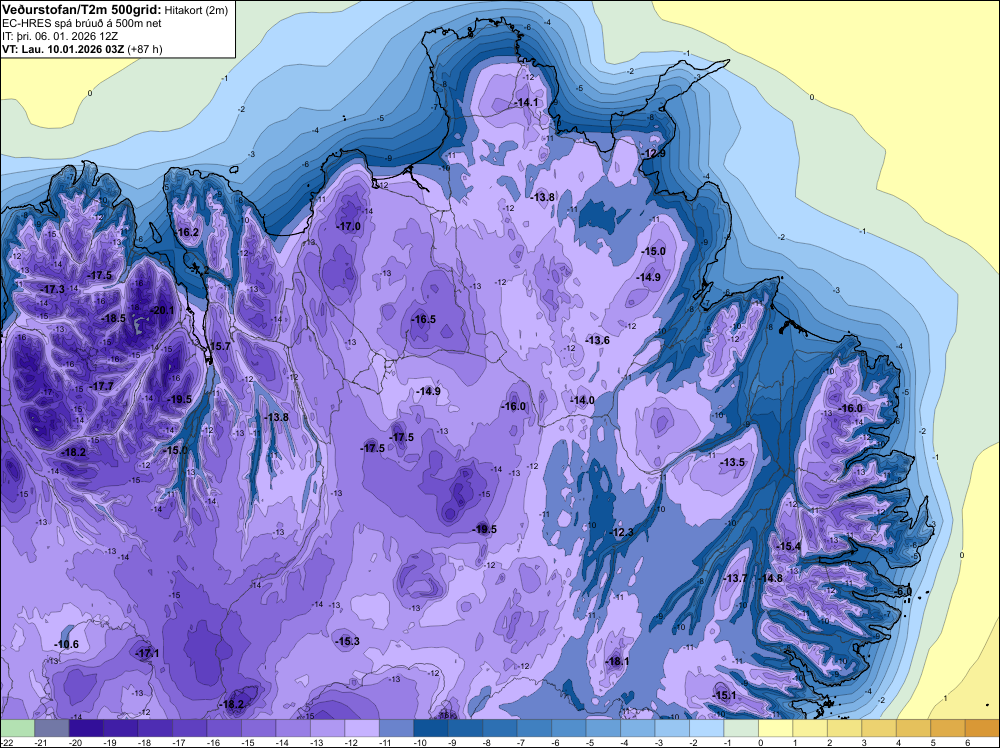Click the -15.3 temperature label

point(348,642)
